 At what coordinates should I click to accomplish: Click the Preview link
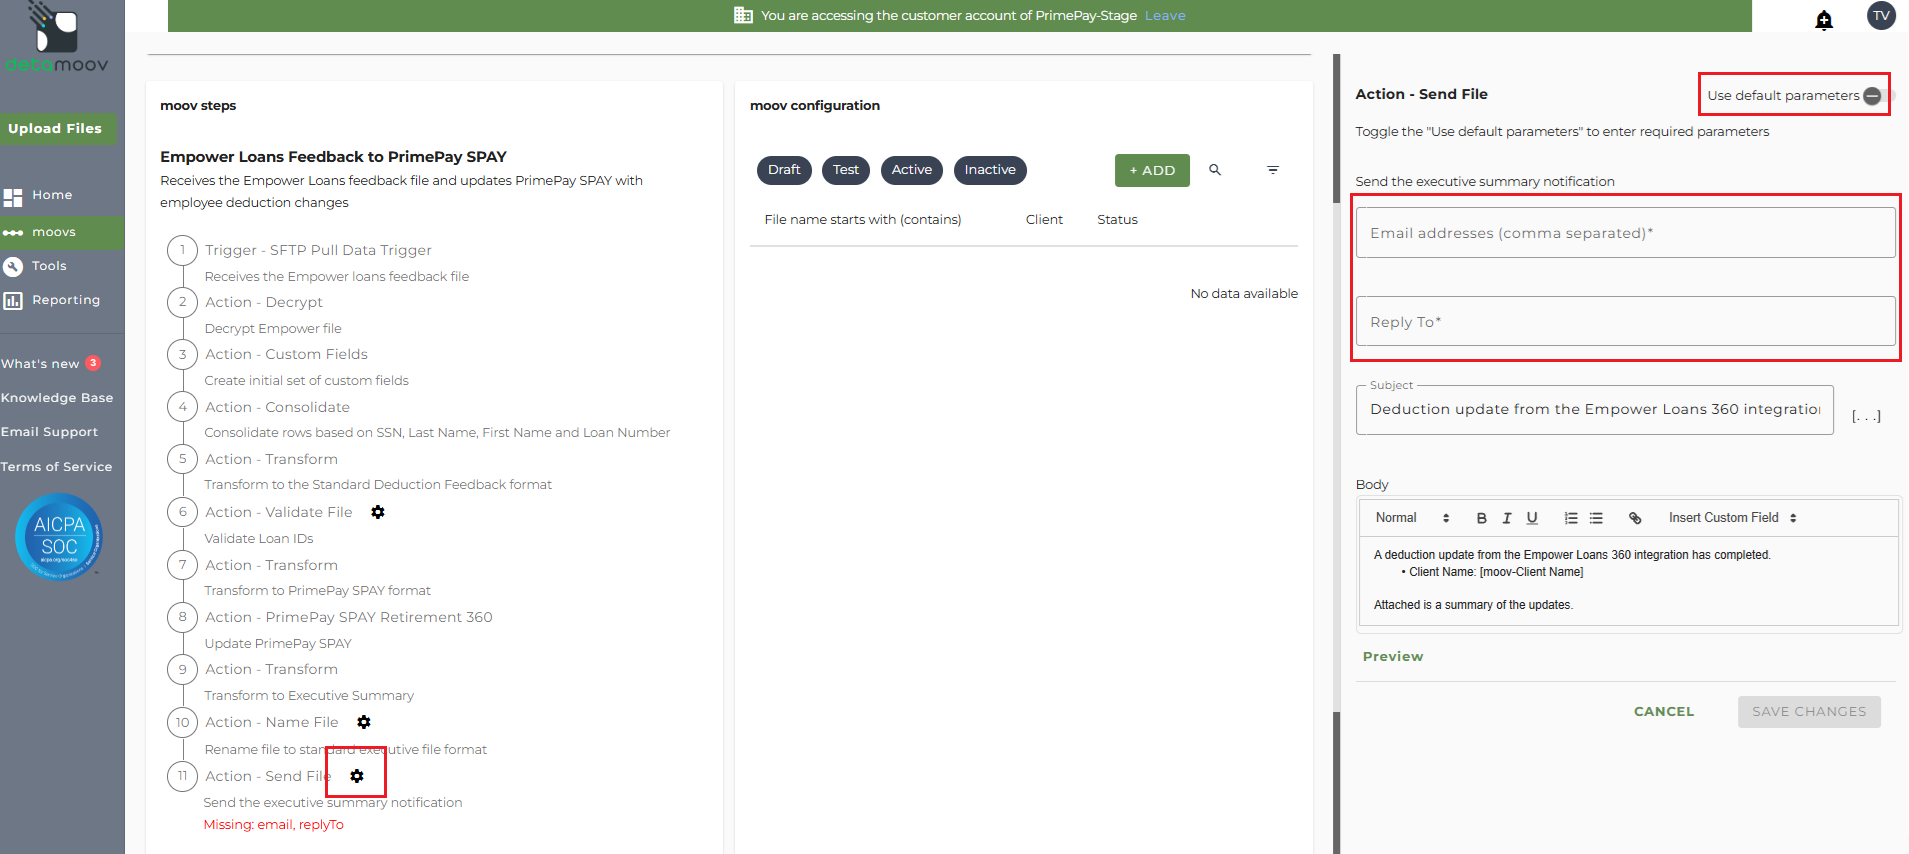pos(1393,656)
